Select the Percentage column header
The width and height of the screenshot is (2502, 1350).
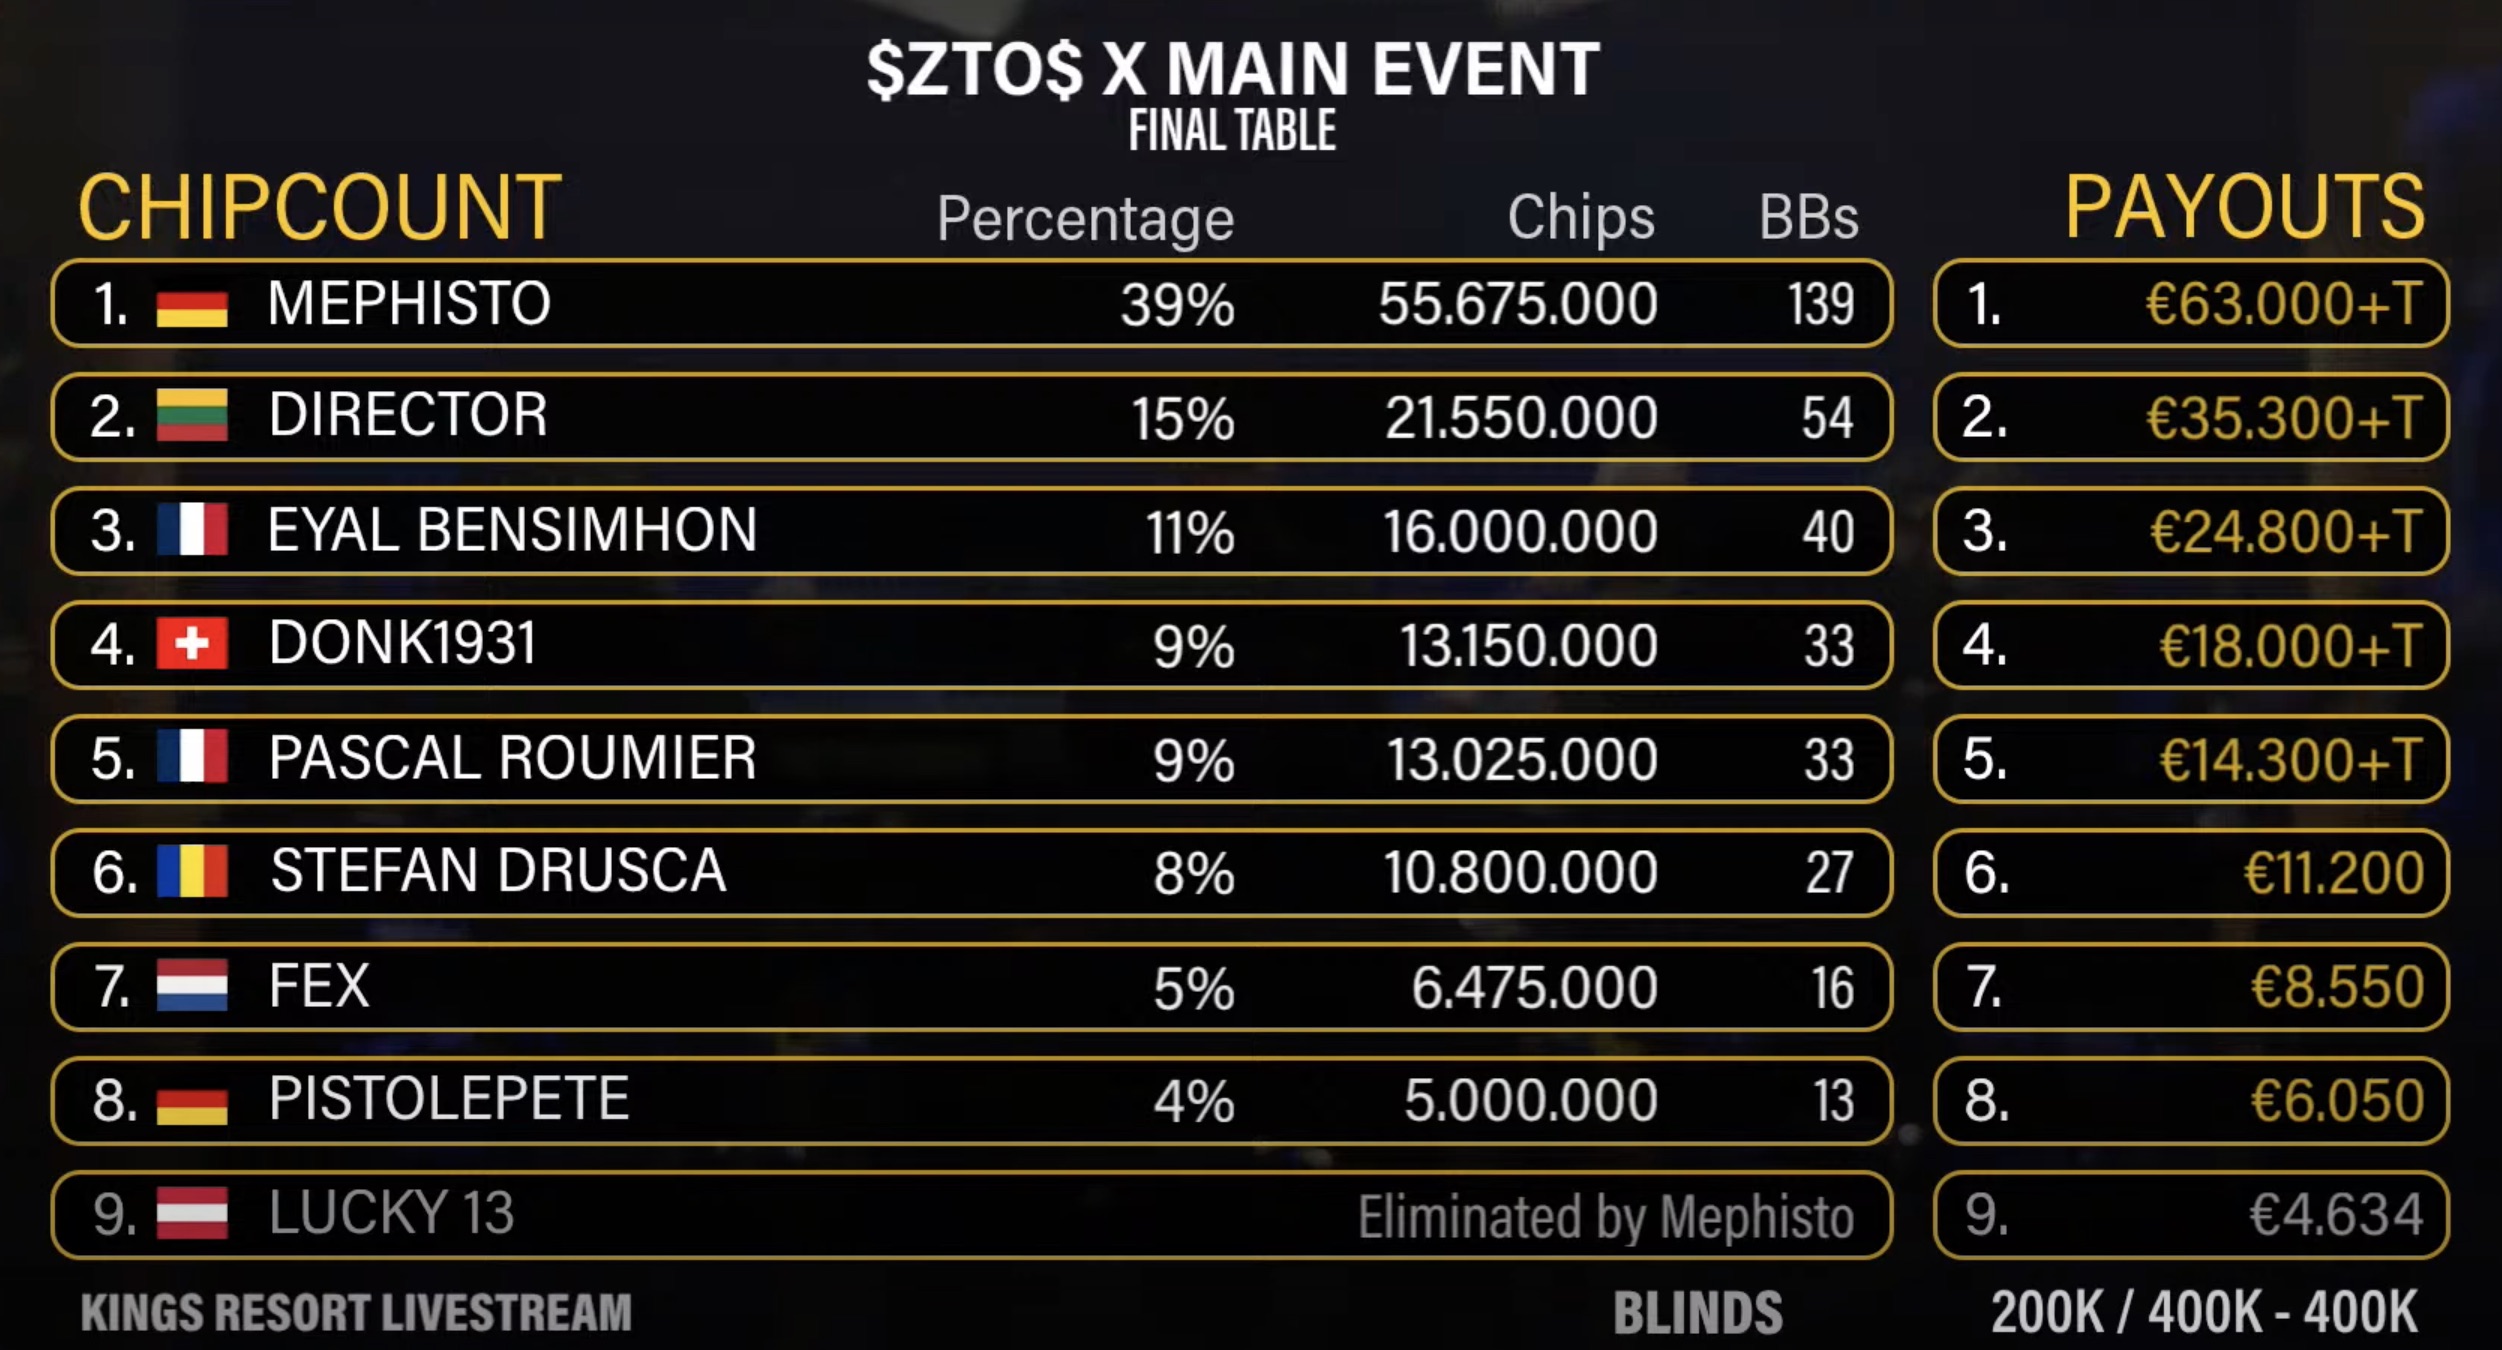(1085, 218)
